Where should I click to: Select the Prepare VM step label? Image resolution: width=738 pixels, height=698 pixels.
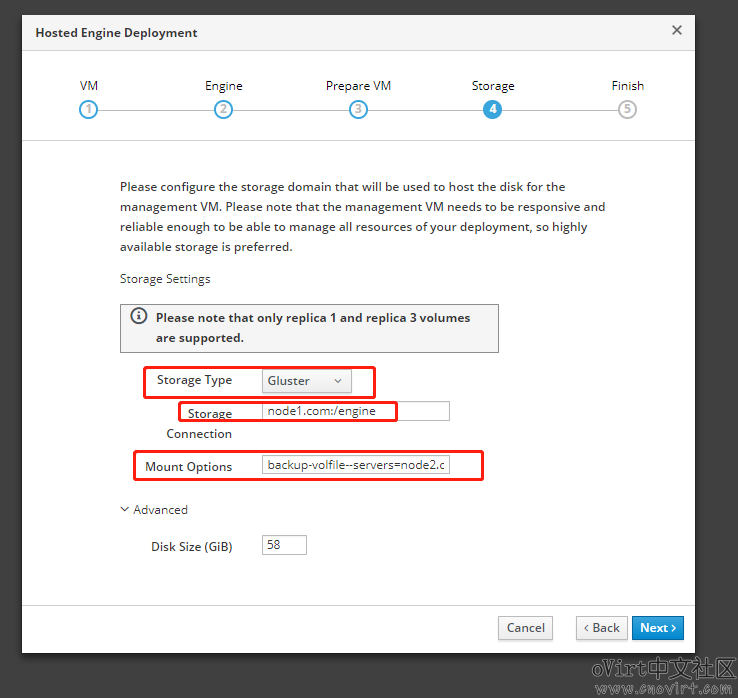(x=358, y=86)
